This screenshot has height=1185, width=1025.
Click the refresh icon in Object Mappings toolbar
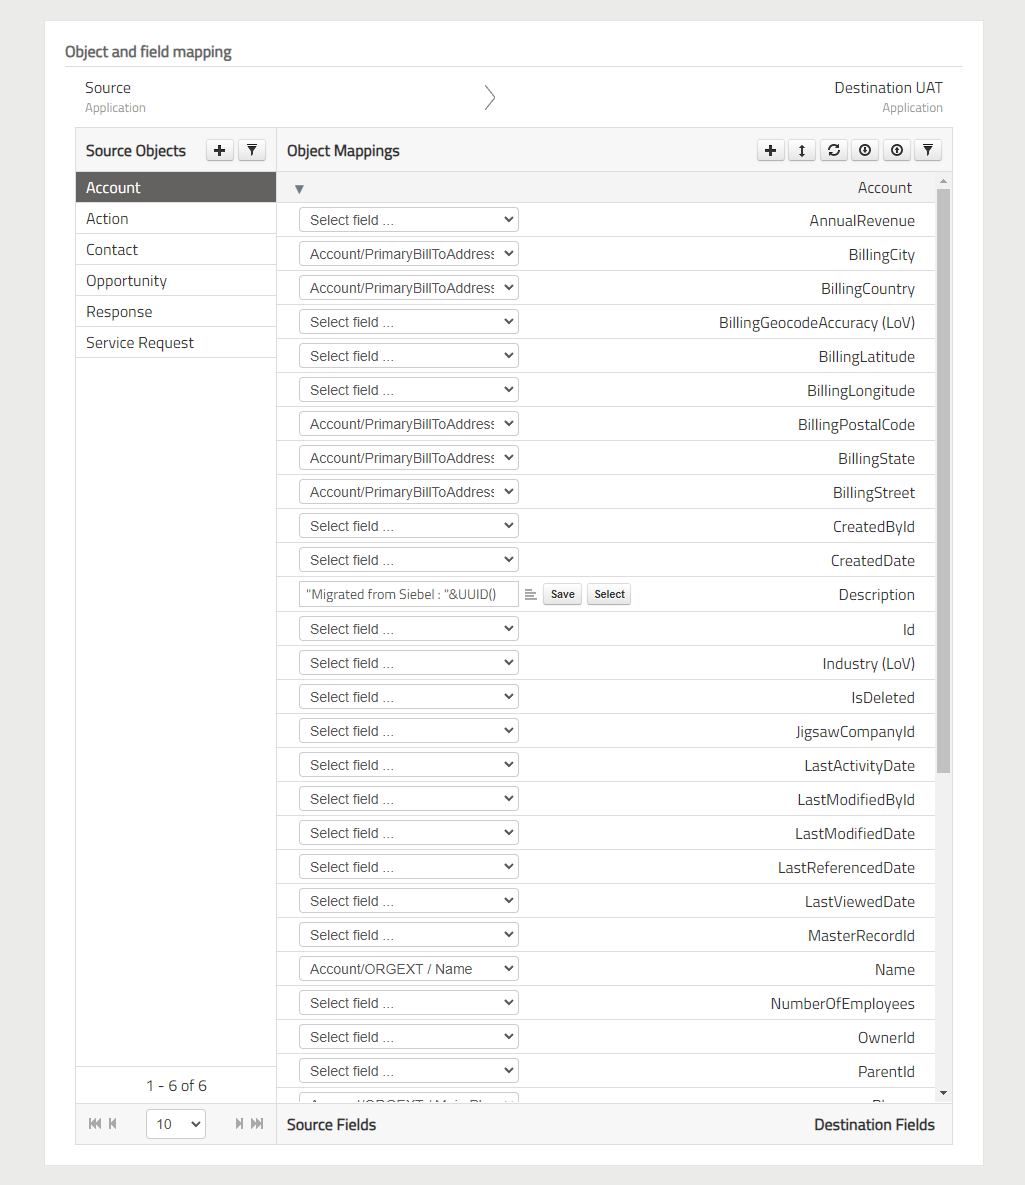point(833,150)
